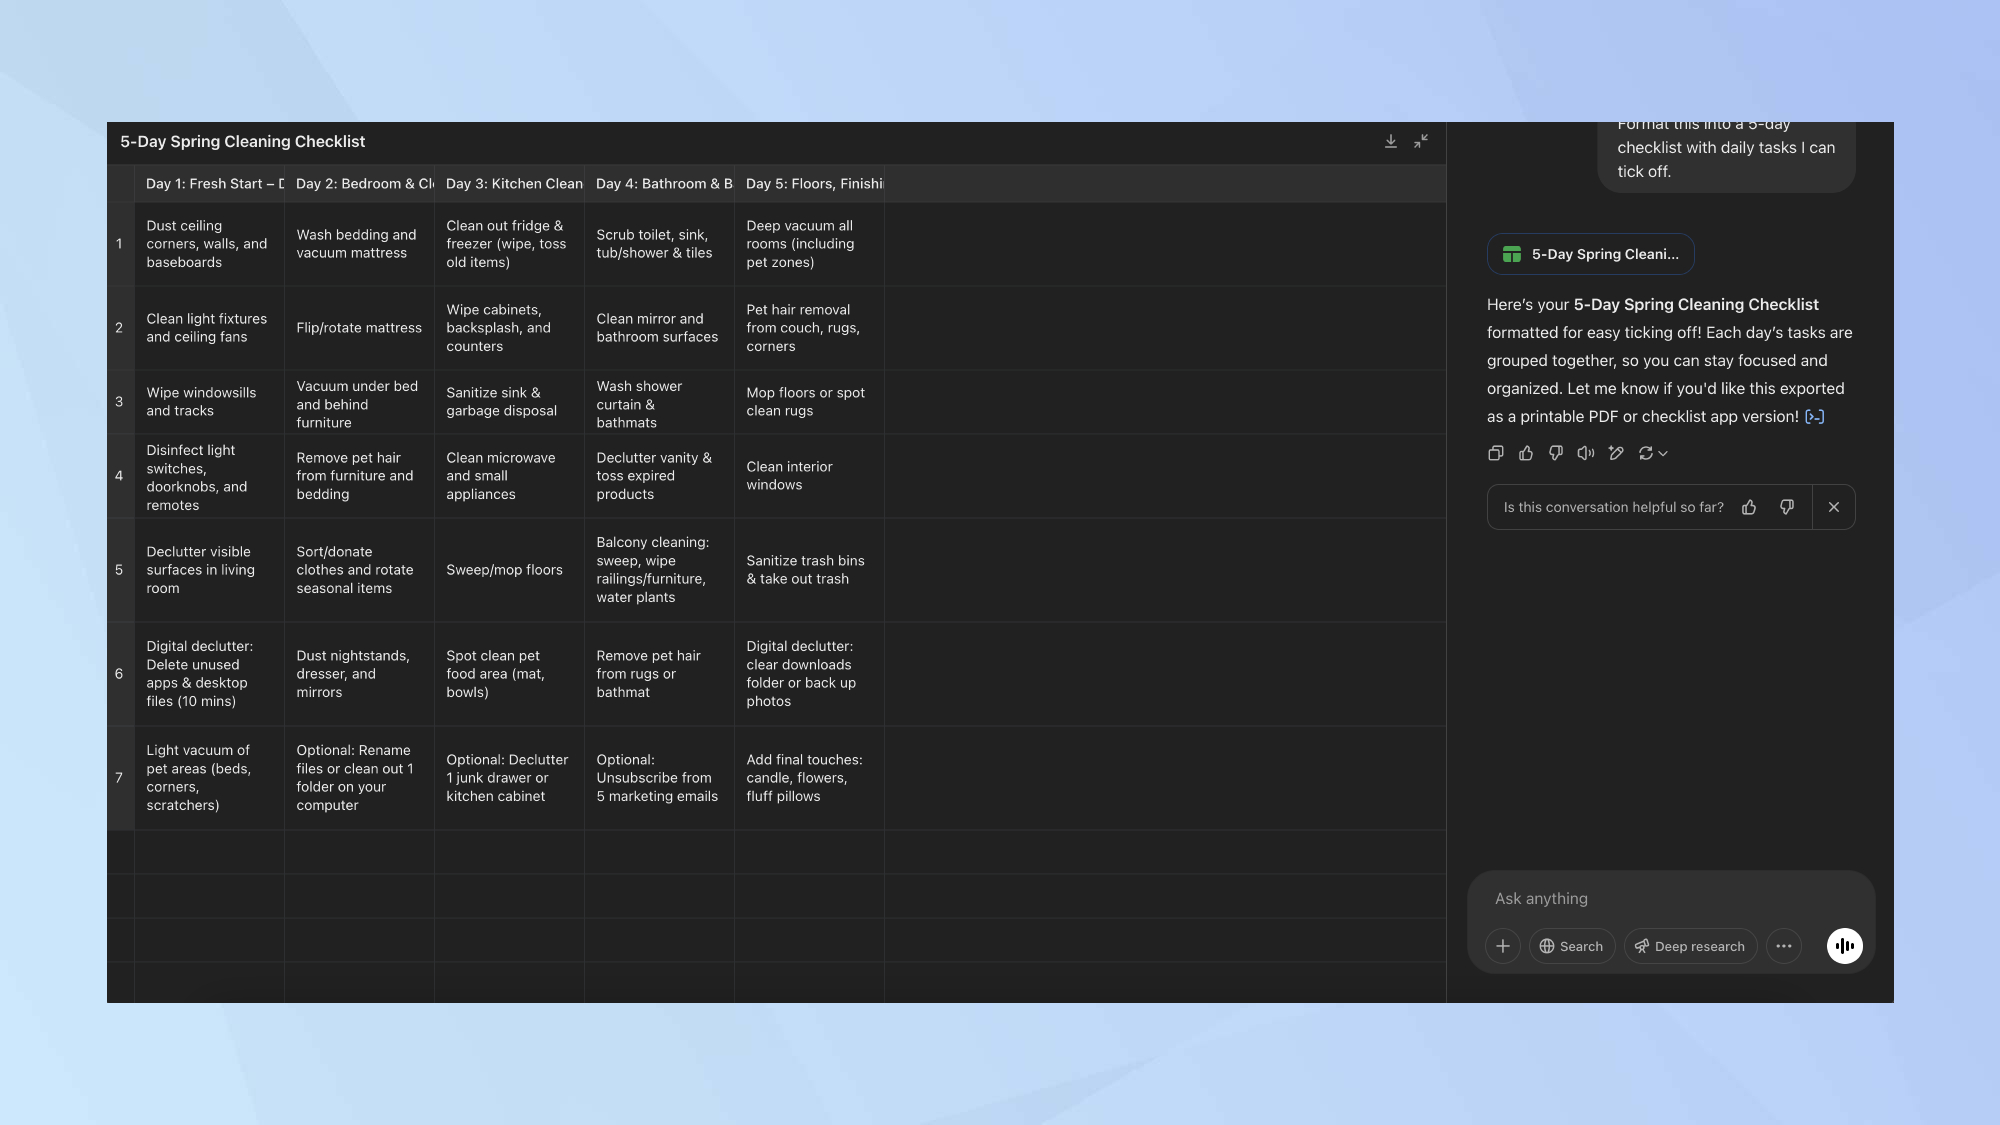Select Day 3: Kitchen Clean column header
Screen dimensions: 2000x1125
(513, 184)
